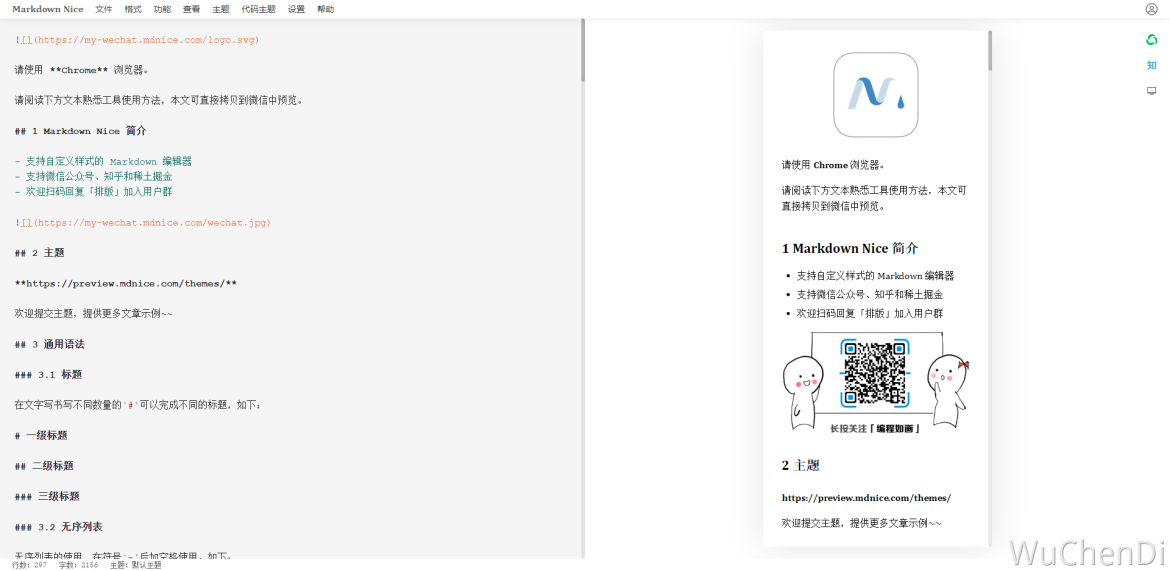Open the 格式 menu
The image size is (1170, 571).
point(133,10)
